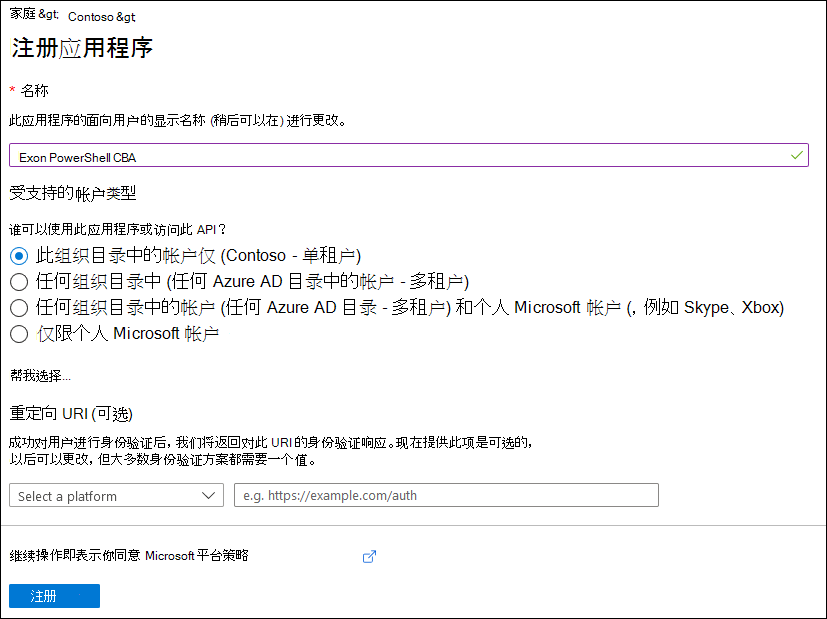Image resolution: width=827 pixels, height=619 pixels.
Task: Open the external link icon beside Microsoft platform policy
Action: [x=369, y=556]
